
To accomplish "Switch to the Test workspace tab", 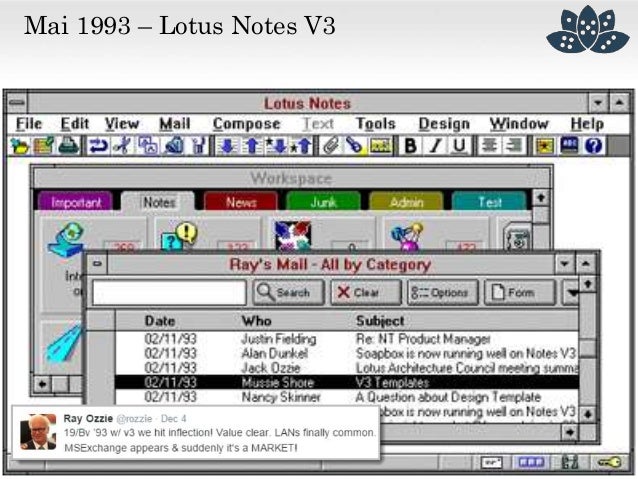I will tap(489, 201).
